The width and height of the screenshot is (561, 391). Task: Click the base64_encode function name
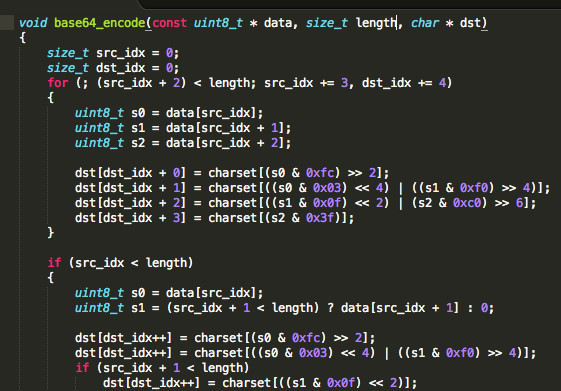click(x=99, y=23)
